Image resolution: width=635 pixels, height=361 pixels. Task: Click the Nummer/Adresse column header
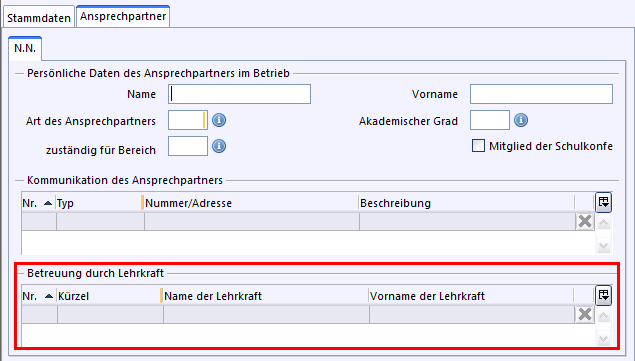[251, 203]
